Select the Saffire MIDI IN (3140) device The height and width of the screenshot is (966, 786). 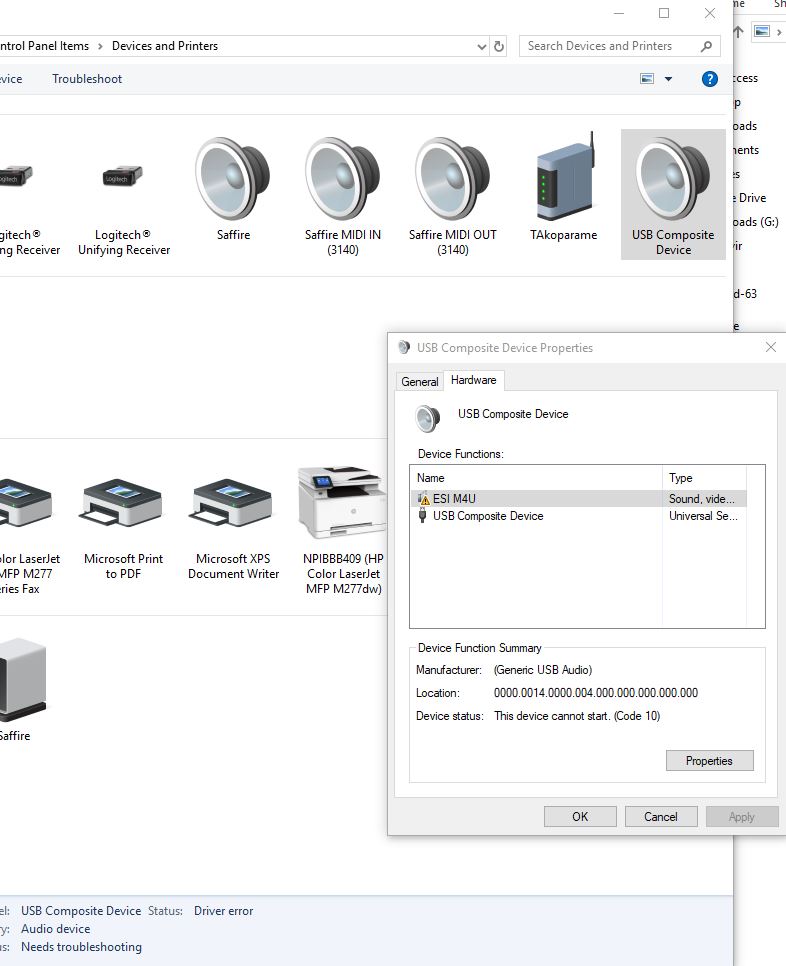(342, 179)
